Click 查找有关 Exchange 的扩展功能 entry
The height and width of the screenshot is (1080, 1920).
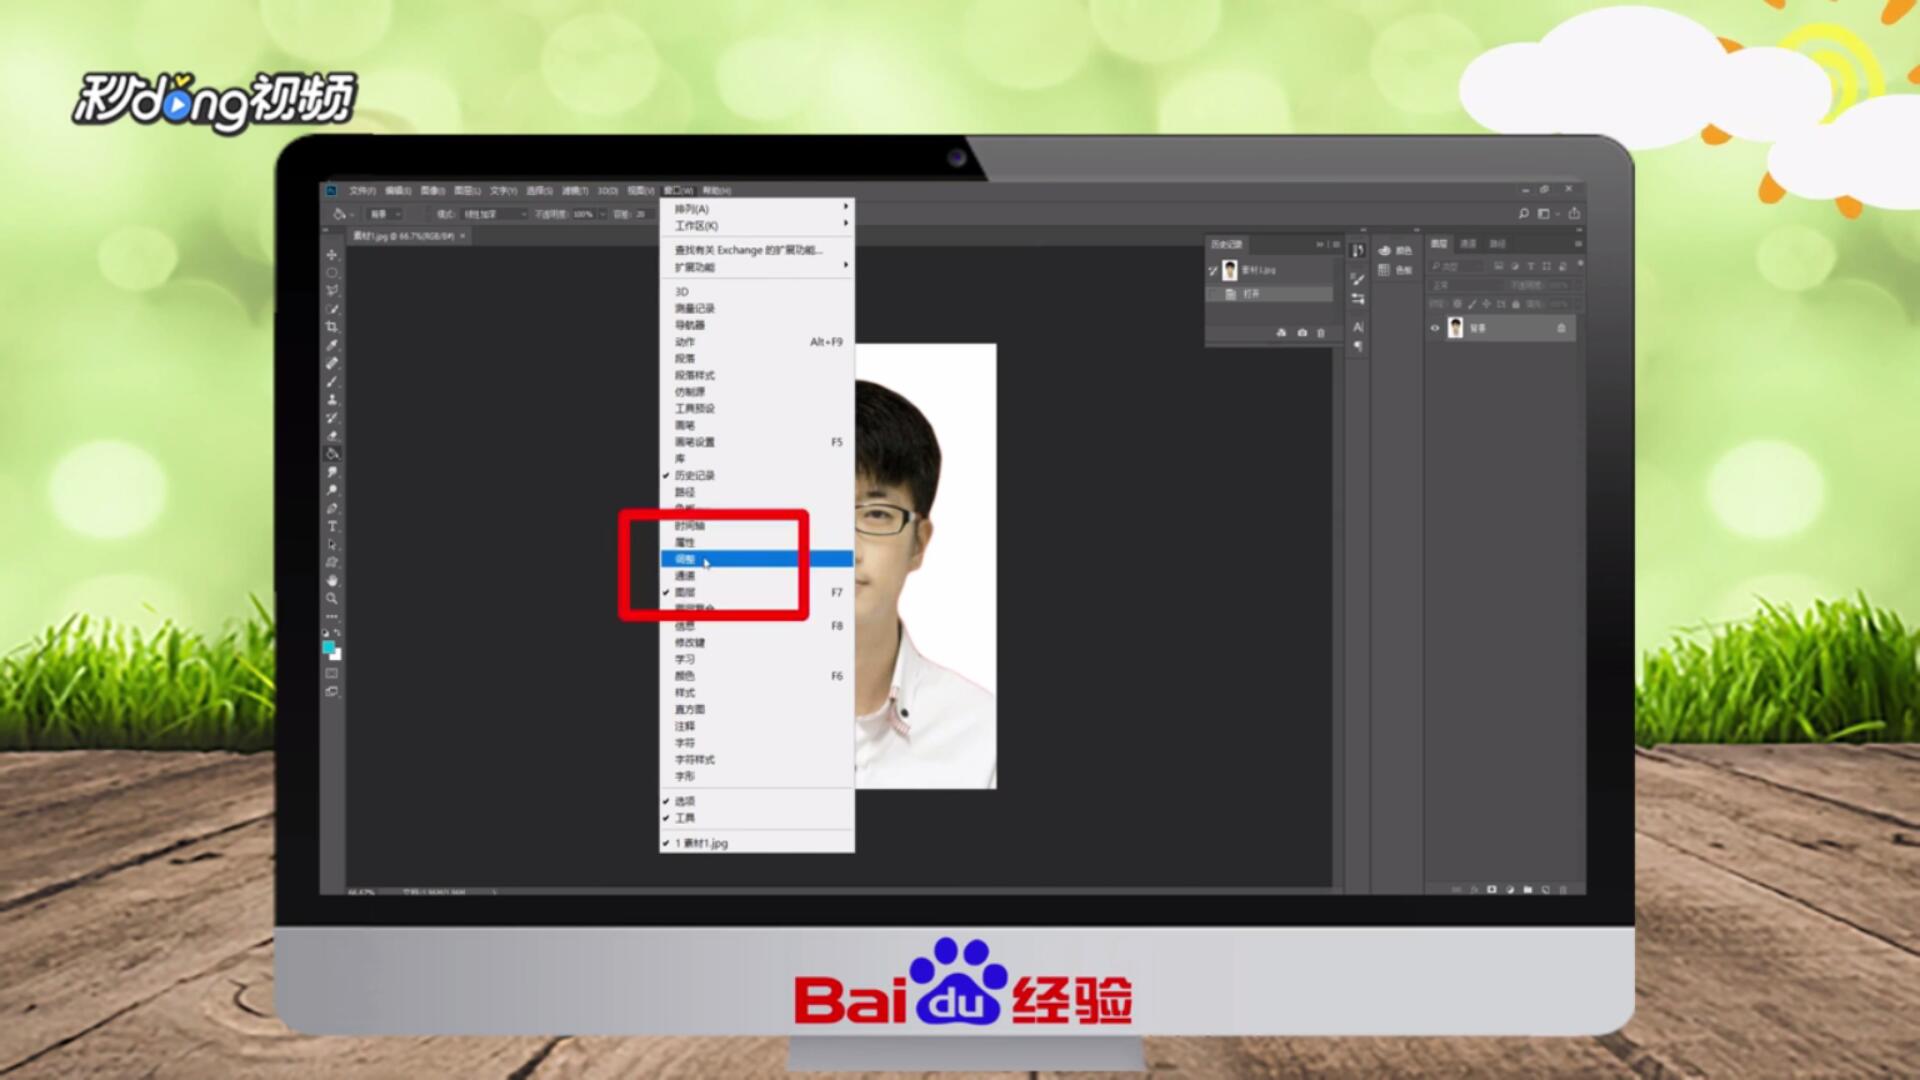(748, 250)
